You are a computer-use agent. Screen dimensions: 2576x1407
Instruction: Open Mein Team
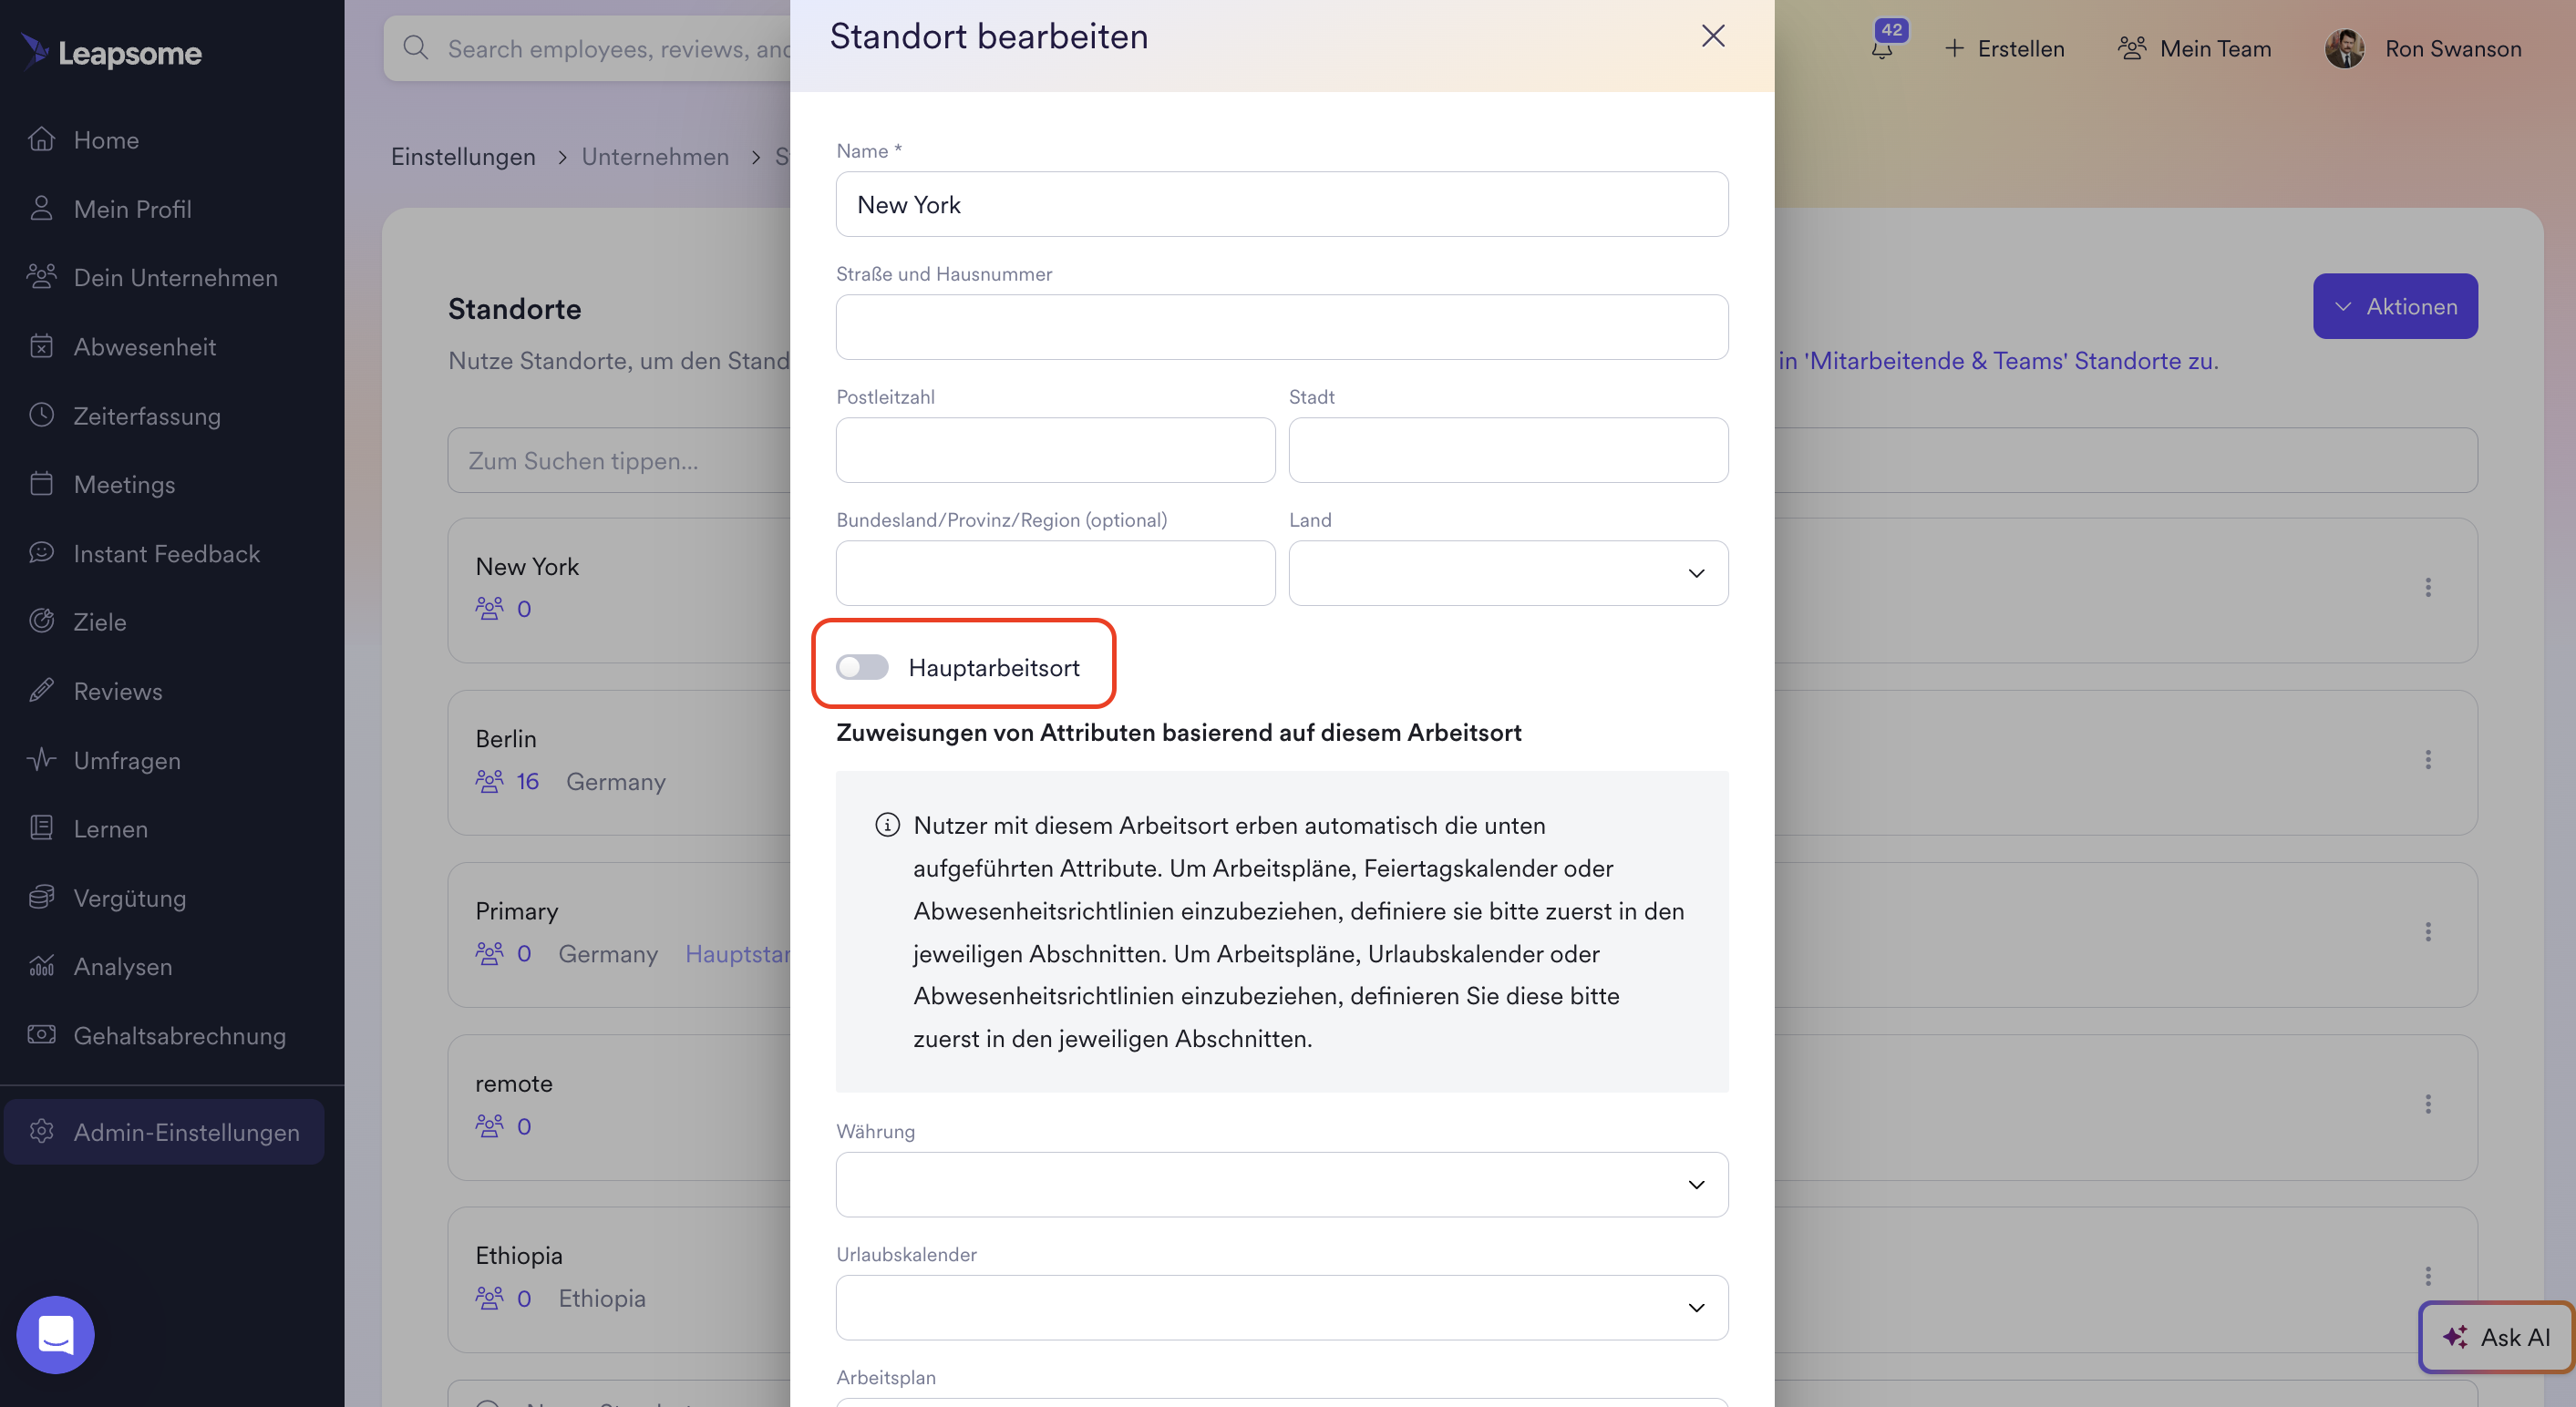(x=2194, y=48)
